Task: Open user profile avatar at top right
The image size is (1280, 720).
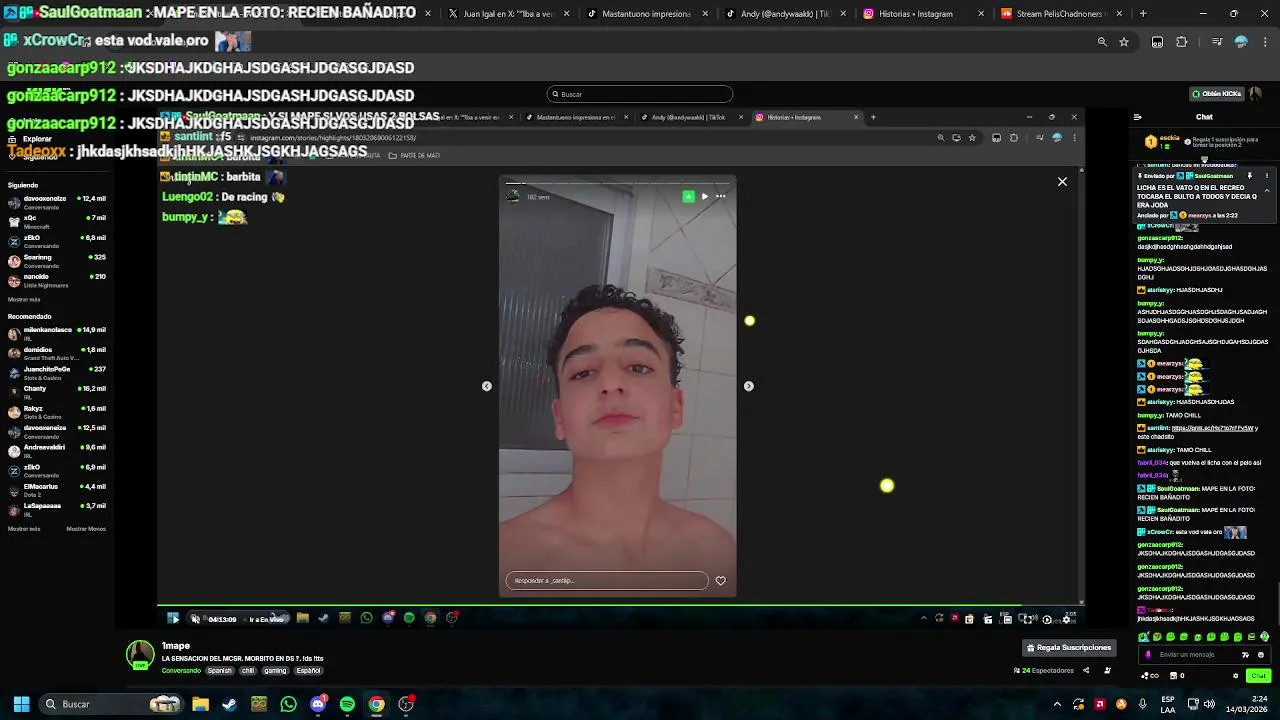Action: [x=1255, y=94]
